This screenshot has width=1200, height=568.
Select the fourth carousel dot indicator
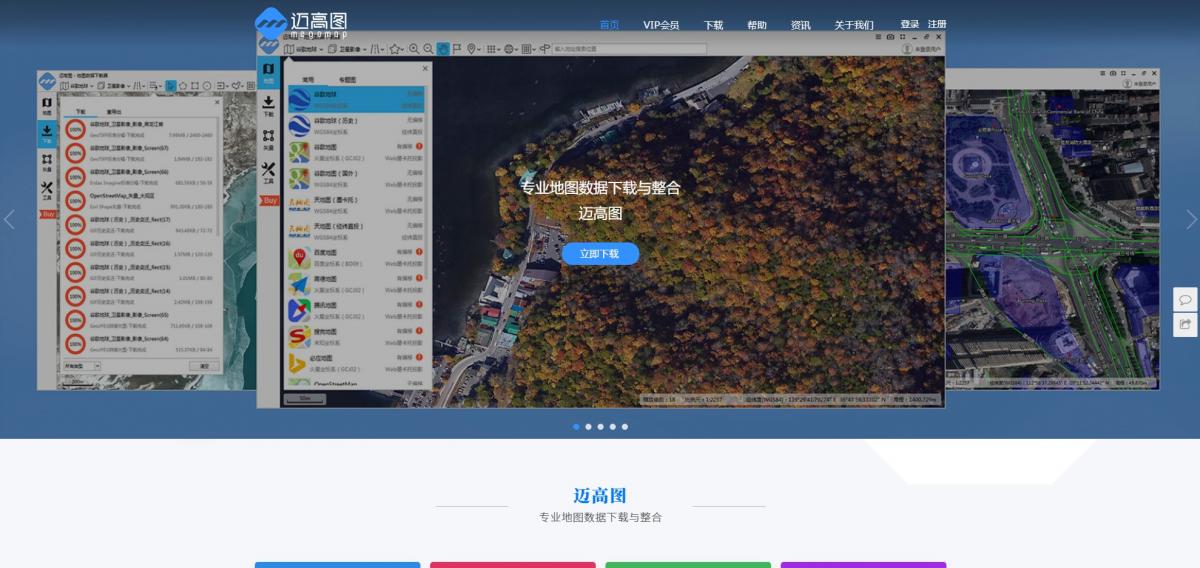[613, 427]
